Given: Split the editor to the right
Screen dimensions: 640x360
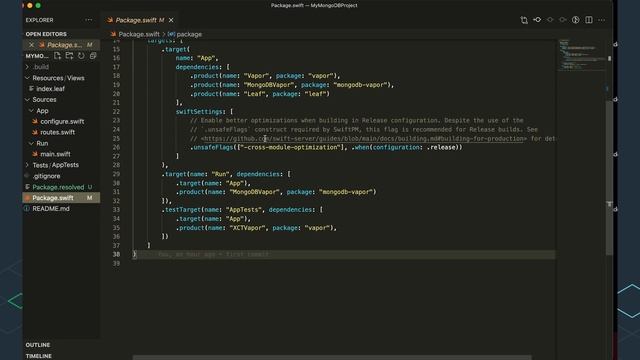Looking at the screenshot, I should coord(589,20).
